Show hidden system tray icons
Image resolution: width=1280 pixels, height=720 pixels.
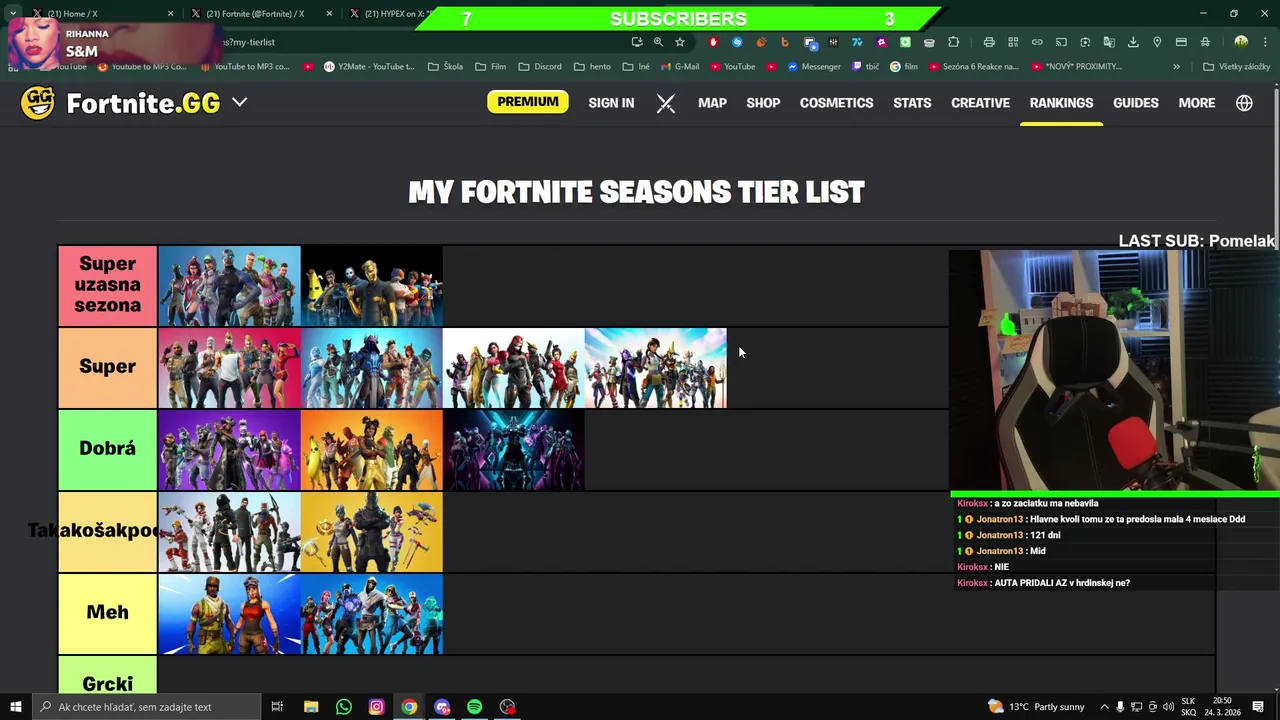coord(1104,707)
